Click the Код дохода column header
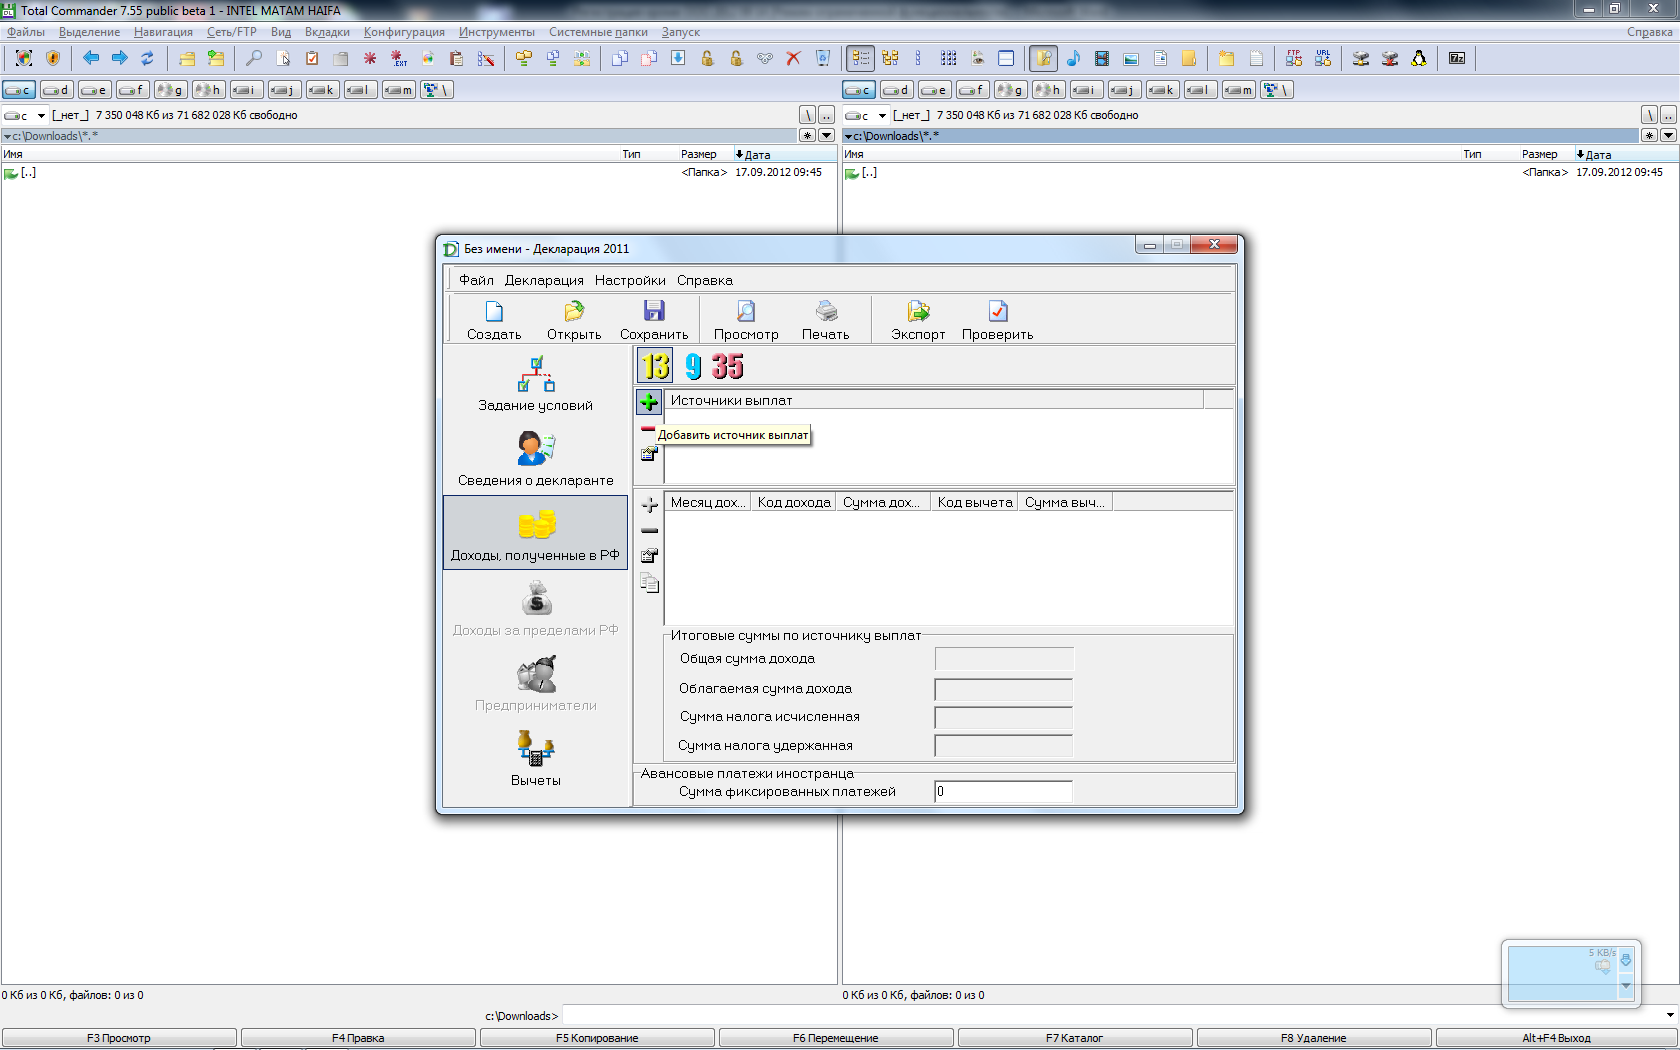The width and height of the screenshot is (1680, 1050). coord(794,502)
